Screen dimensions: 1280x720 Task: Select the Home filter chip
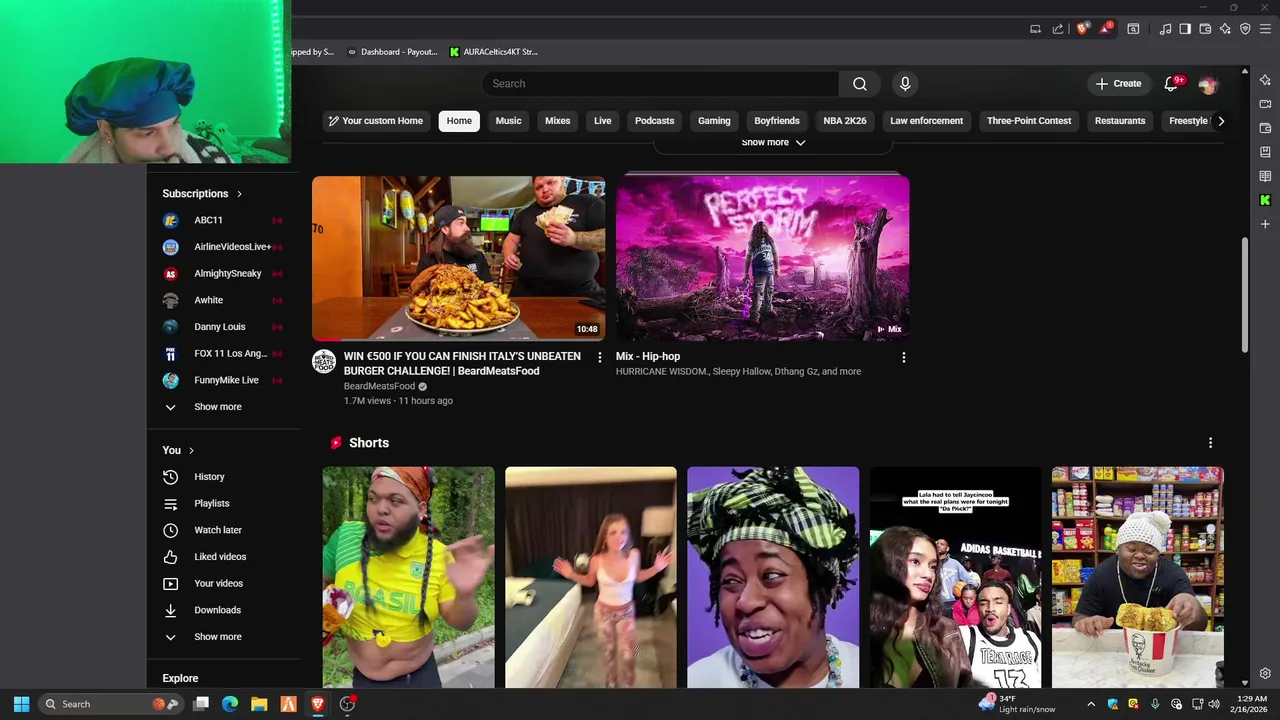click(459, 121)
